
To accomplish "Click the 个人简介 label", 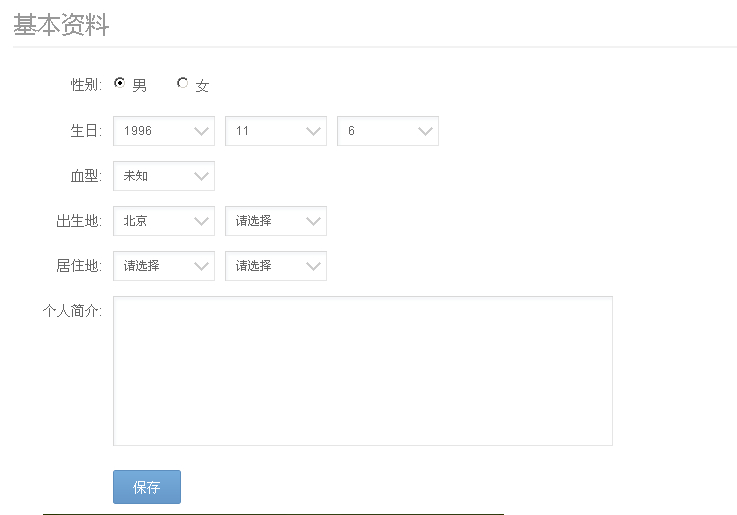I will [72, 311].
